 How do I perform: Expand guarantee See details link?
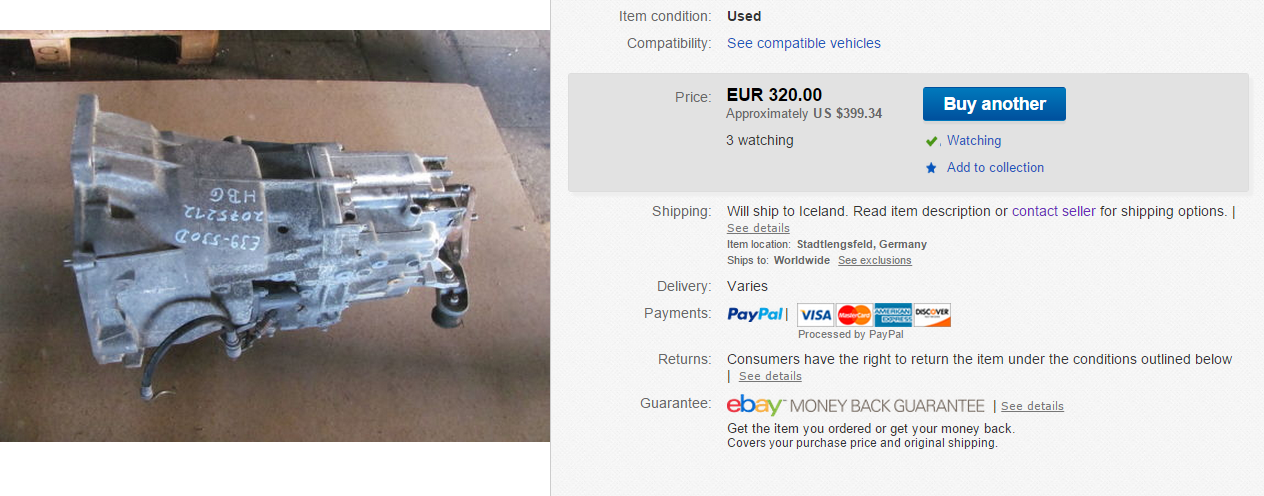[x=1032, y=406]
